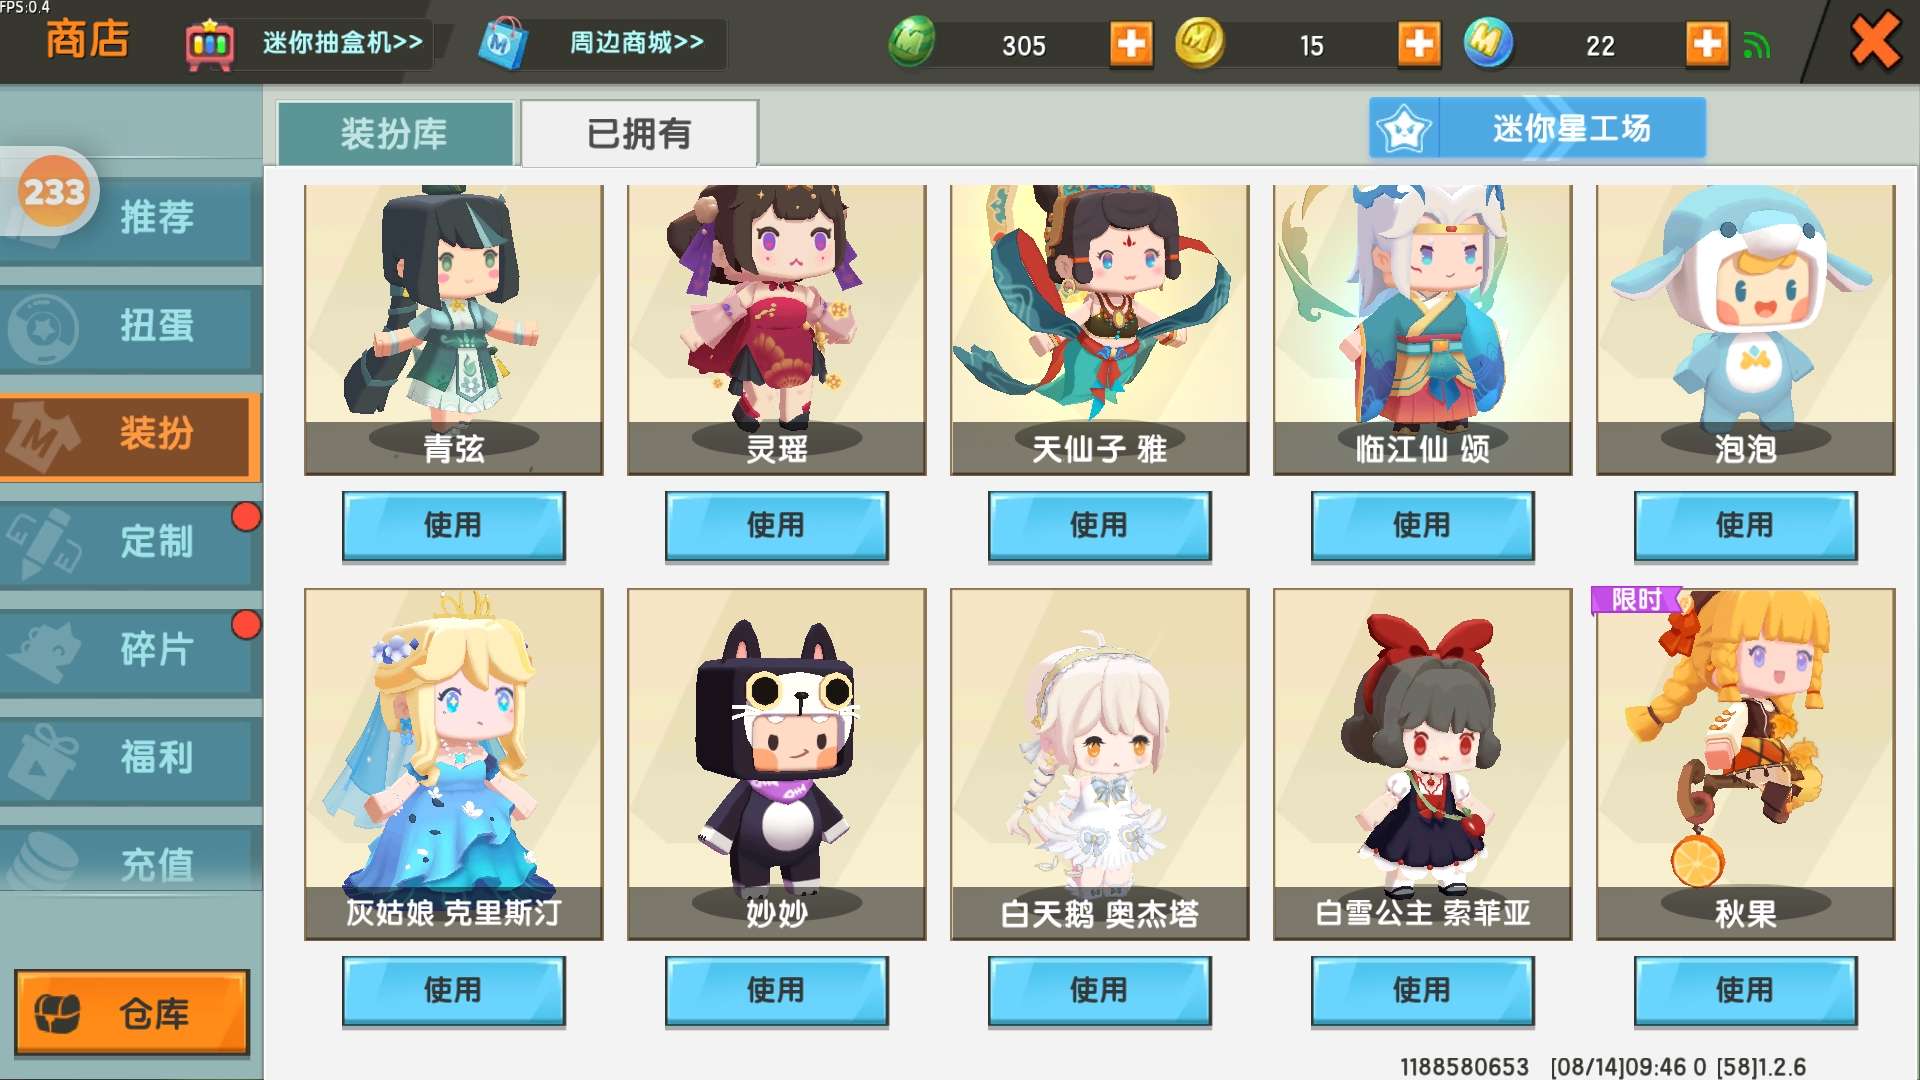This screenshot has width=1920, height=1080.
Task: Open the 周边商城 merchandise mall
Action: pos(601,44)
